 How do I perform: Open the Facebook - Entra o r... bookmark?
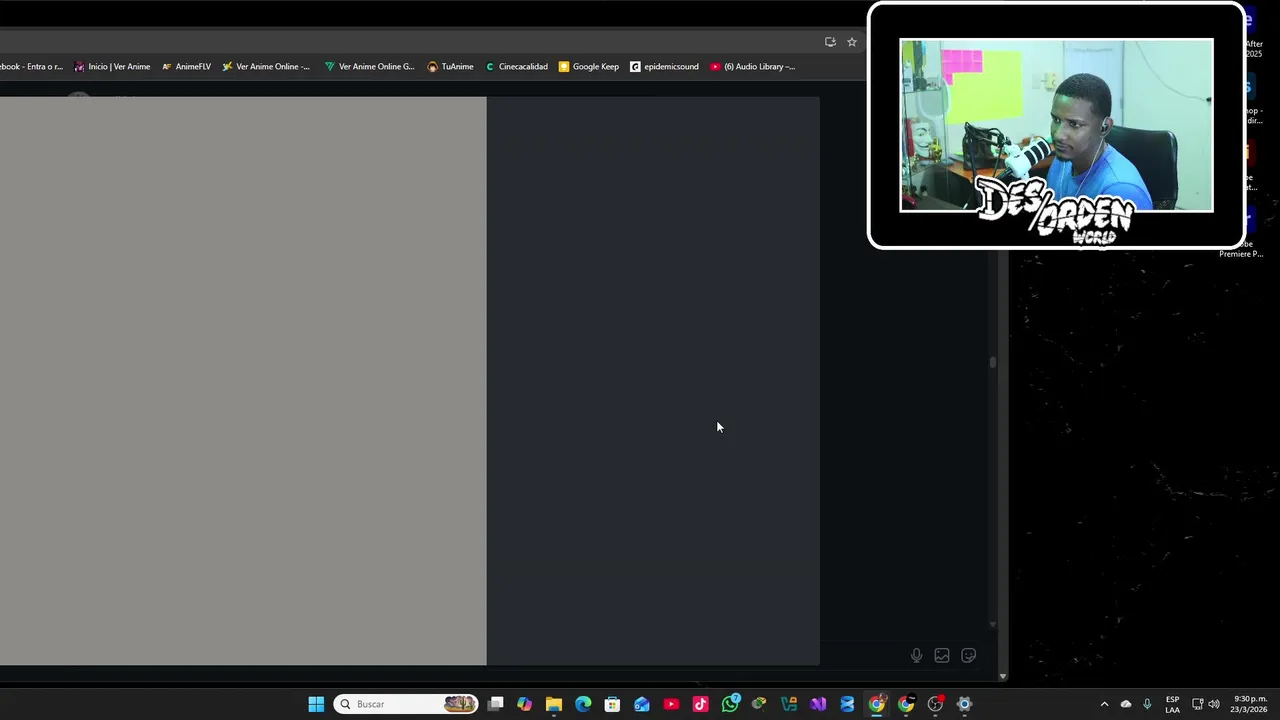[x=31, y=67]
